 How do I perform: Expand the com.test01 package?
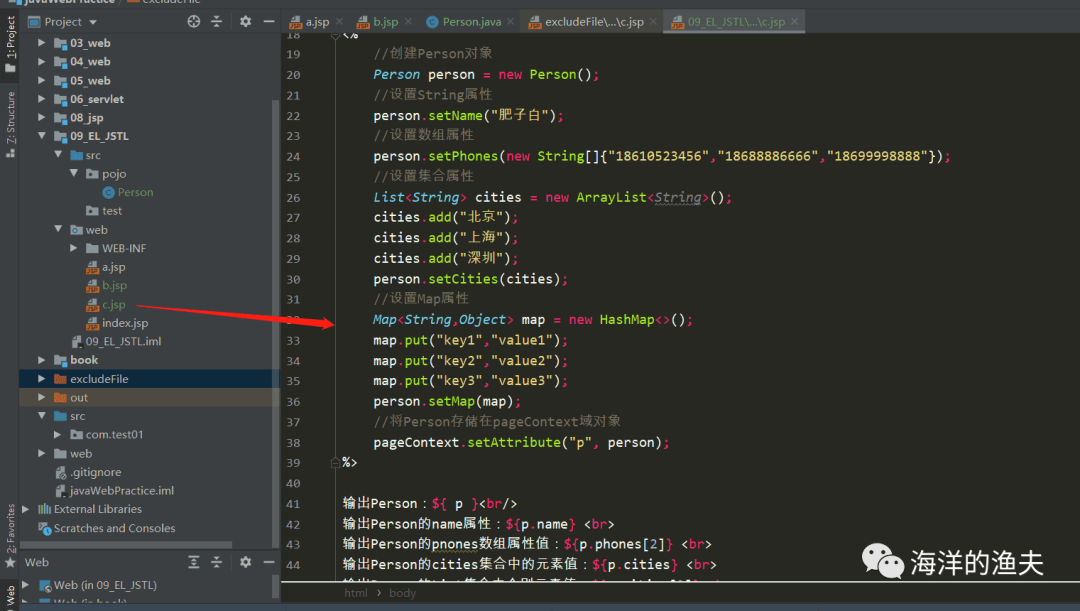point(58,435)
